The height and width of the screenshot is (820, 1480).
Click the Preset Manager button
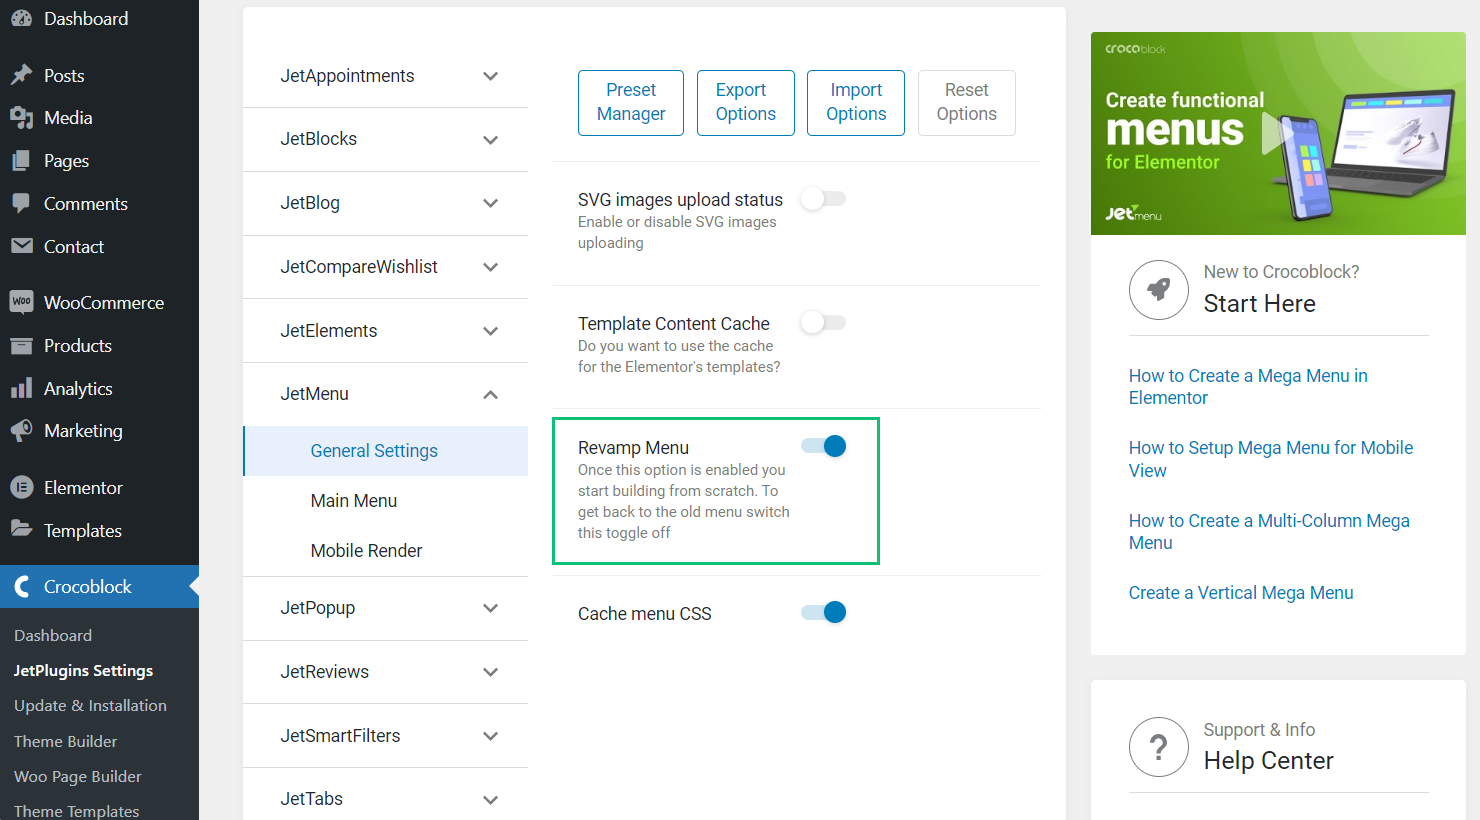[x=631, y=102]
